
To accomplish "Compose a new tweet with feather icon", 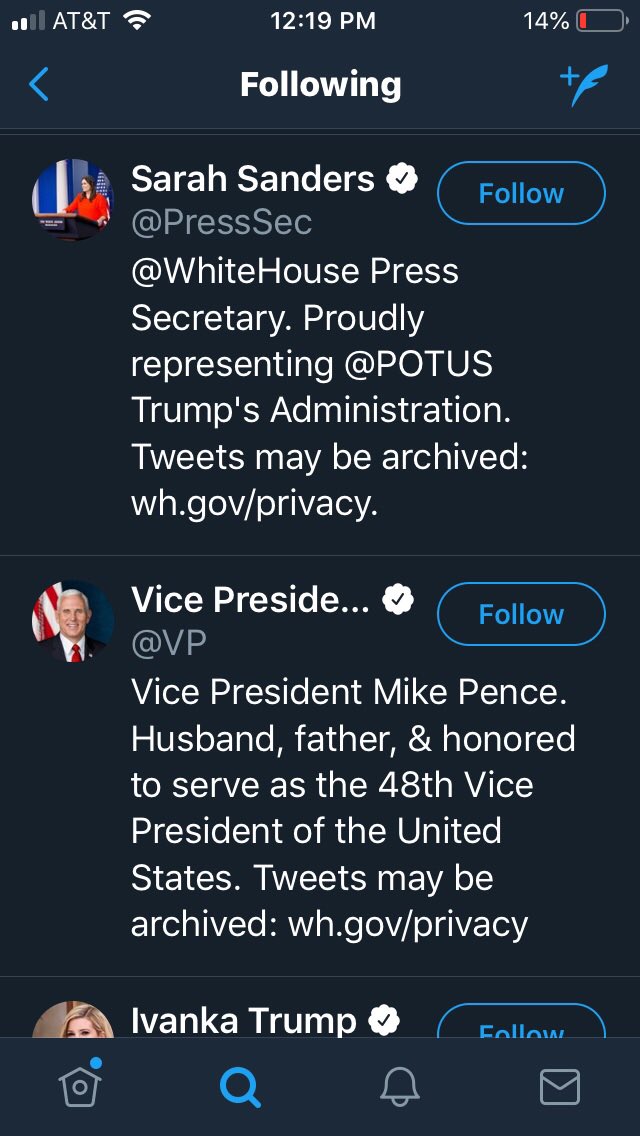I will 584,85.
